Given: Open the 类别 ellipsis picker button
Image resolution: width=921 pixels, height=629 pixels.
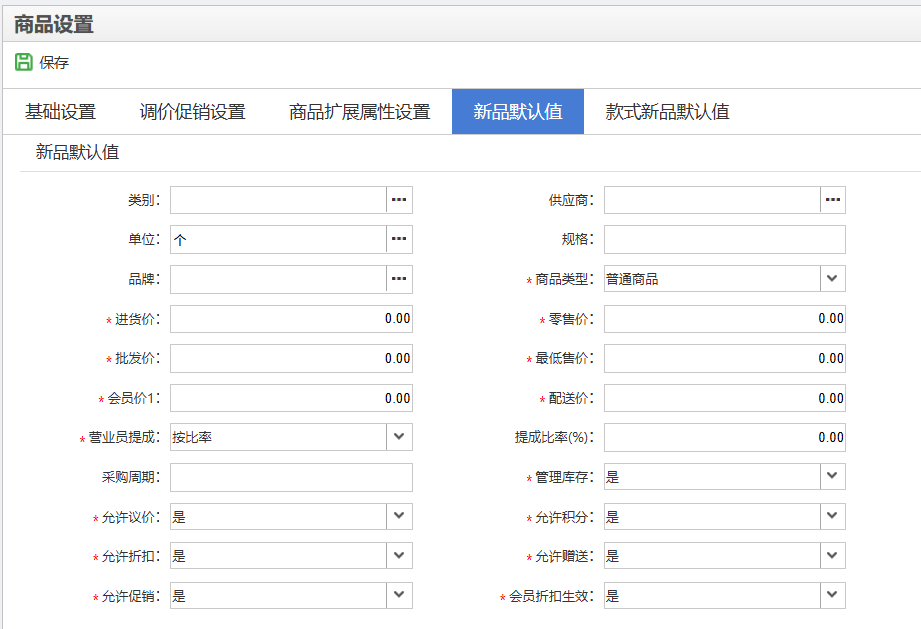Looking at the screenshot, I should coord(399,200).
